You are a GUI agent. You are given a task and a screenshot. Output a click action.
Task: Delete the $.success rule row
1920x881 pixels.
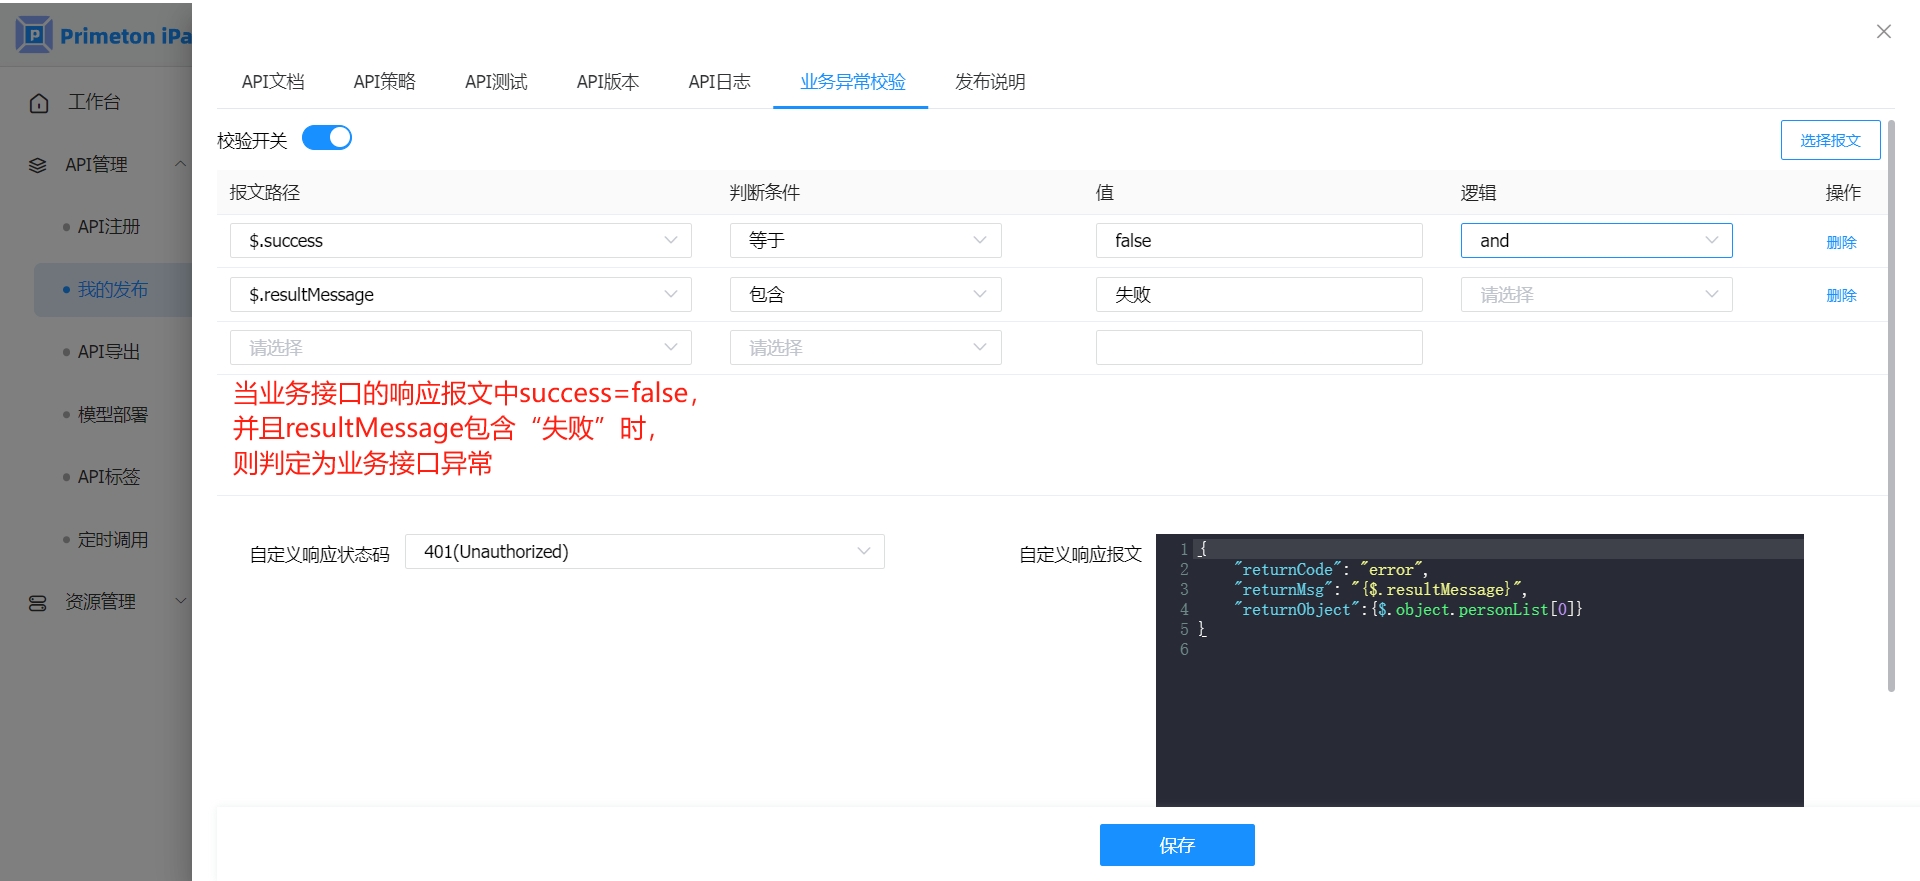tap(1840, 242)
